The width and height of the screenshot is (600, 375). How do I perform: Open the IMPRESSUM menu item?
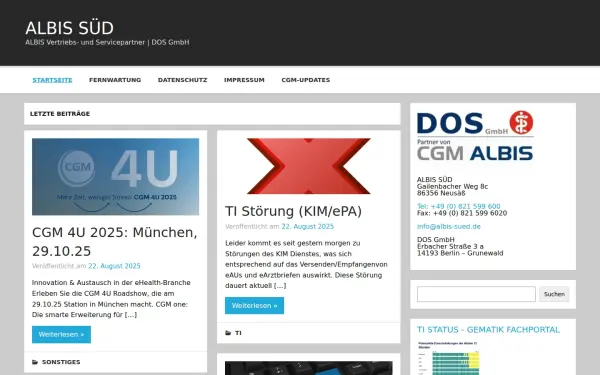[x=244, y=80]
